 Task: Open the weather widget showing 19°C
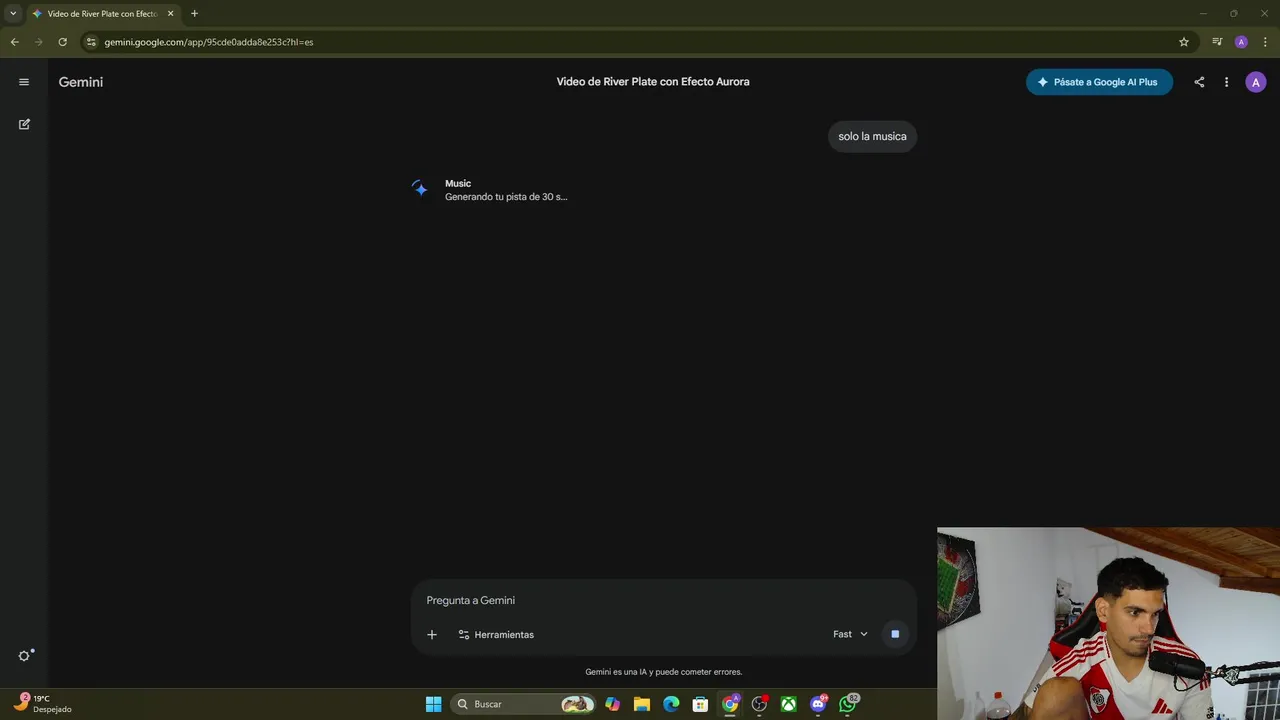pyautogui.click(x=42, y=704)
